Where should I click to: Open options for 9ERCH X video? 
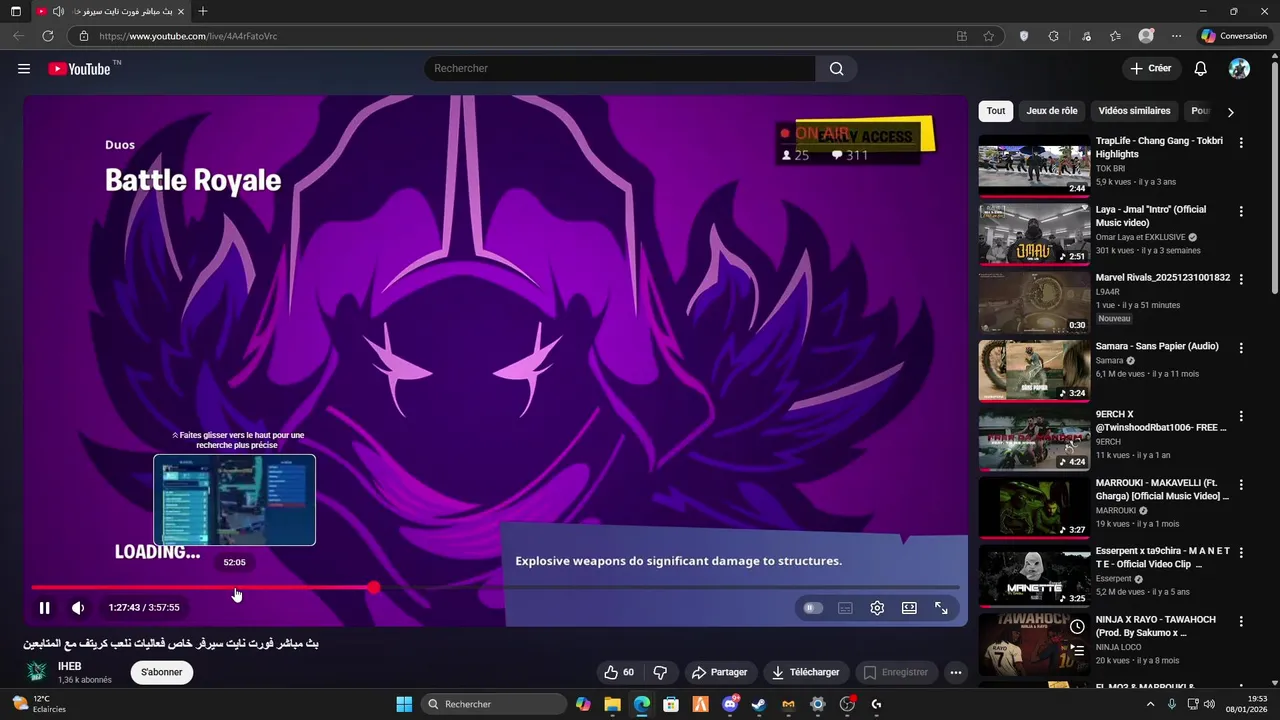1241,416
